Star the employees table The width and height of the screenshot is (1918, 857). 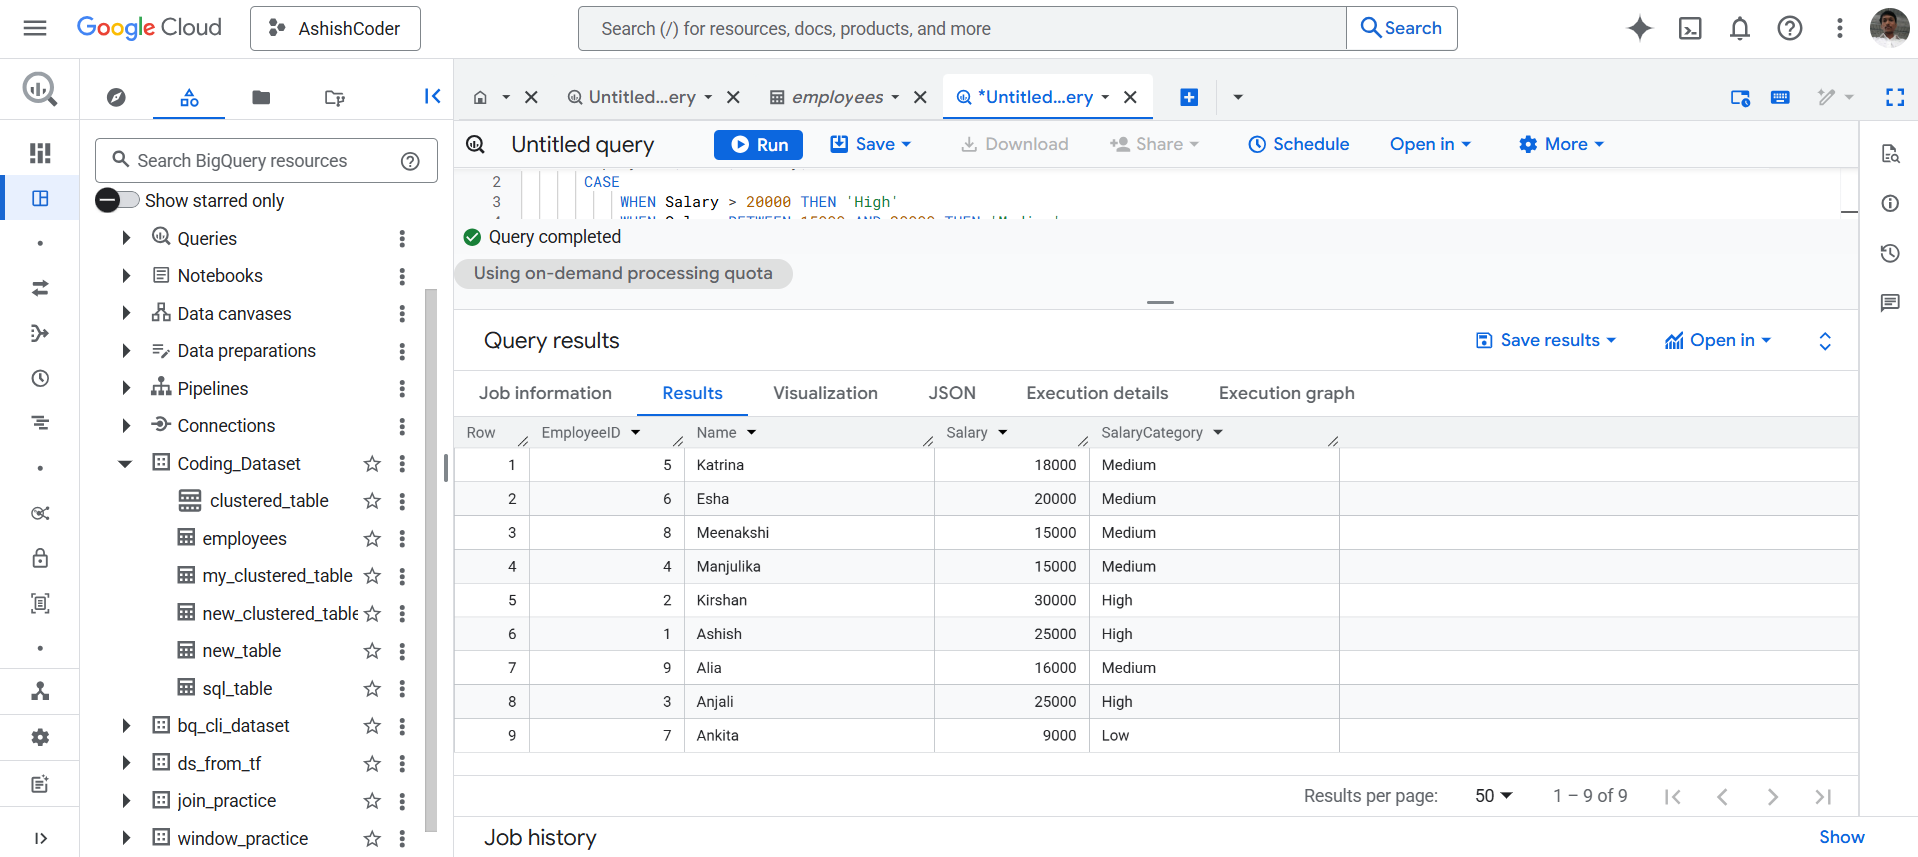pos(372,539)
